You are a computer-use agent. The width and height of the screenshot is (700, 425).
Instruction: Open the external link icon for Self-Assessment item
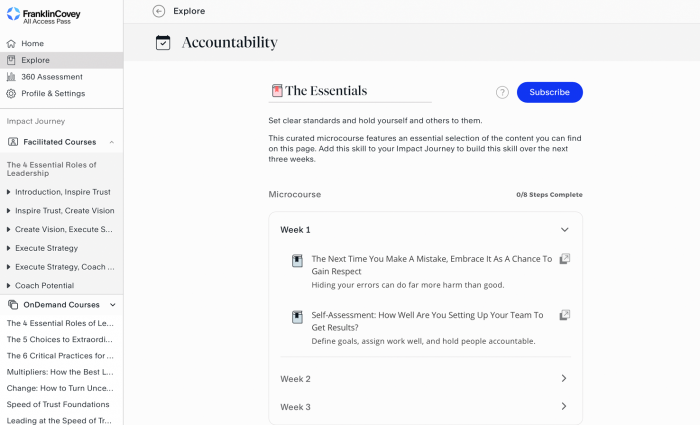pos(564,315)
